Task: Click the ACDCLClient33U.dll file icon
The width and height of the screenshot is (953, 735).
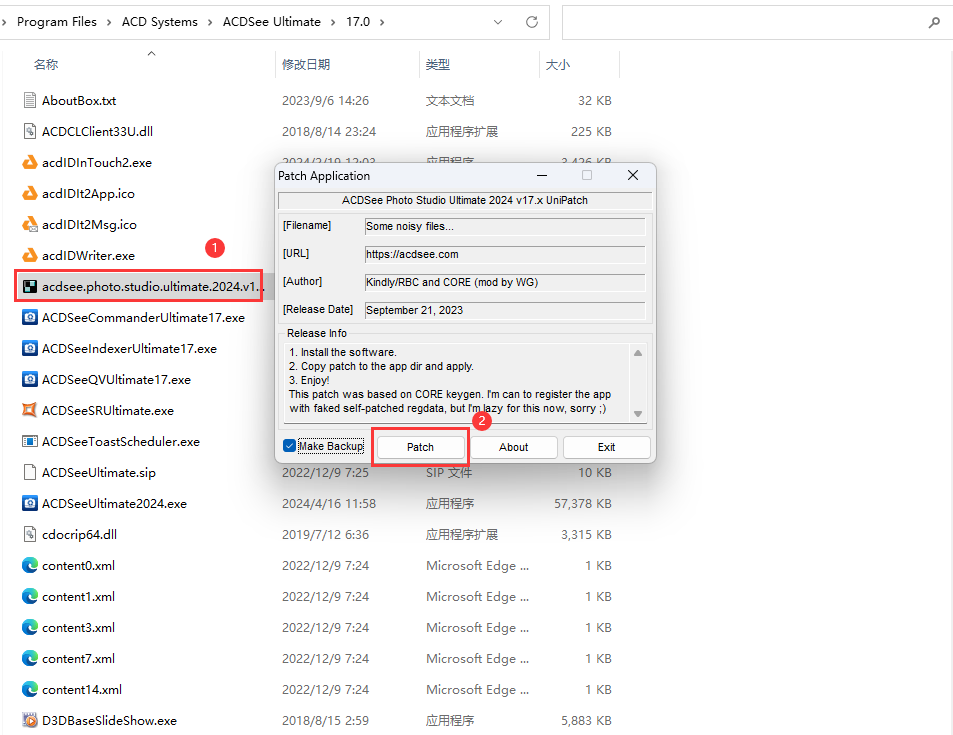Action: tap(30, 131)
